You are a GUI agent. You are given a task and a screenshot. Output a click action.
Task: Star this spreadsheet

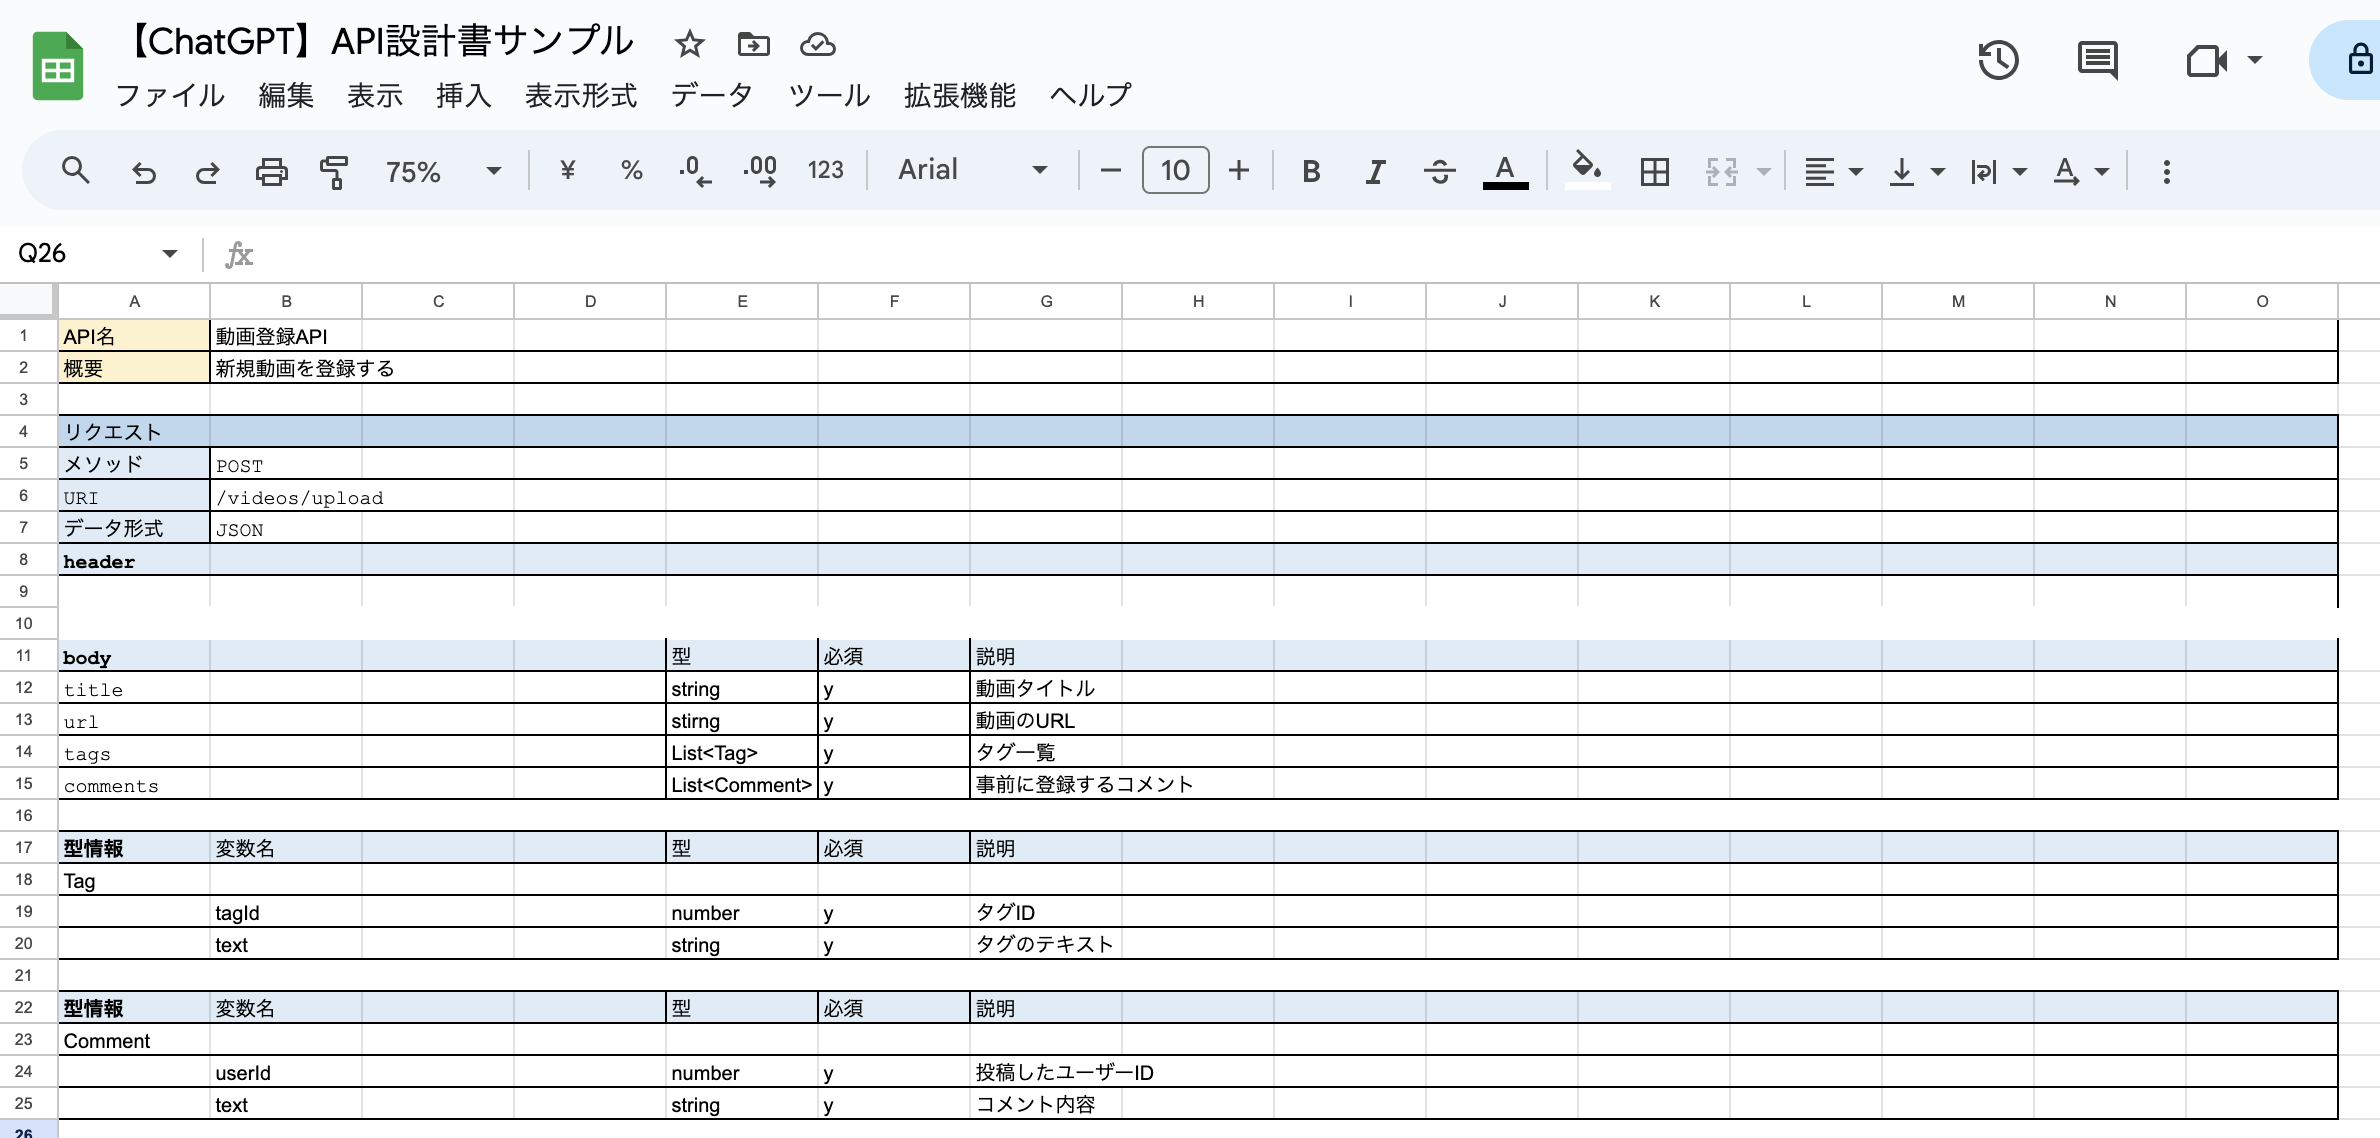click(689, 44)
